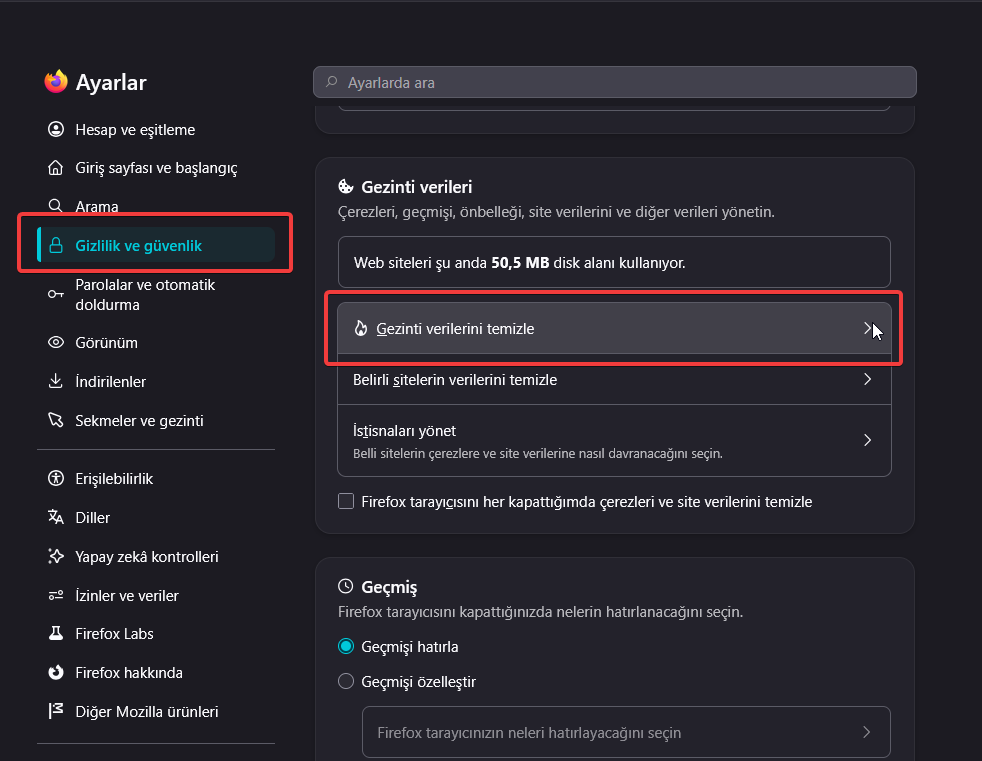Select the Geçmişi hatırla radio button
This screenshot has width=982, height=761.
click(346, 646)
